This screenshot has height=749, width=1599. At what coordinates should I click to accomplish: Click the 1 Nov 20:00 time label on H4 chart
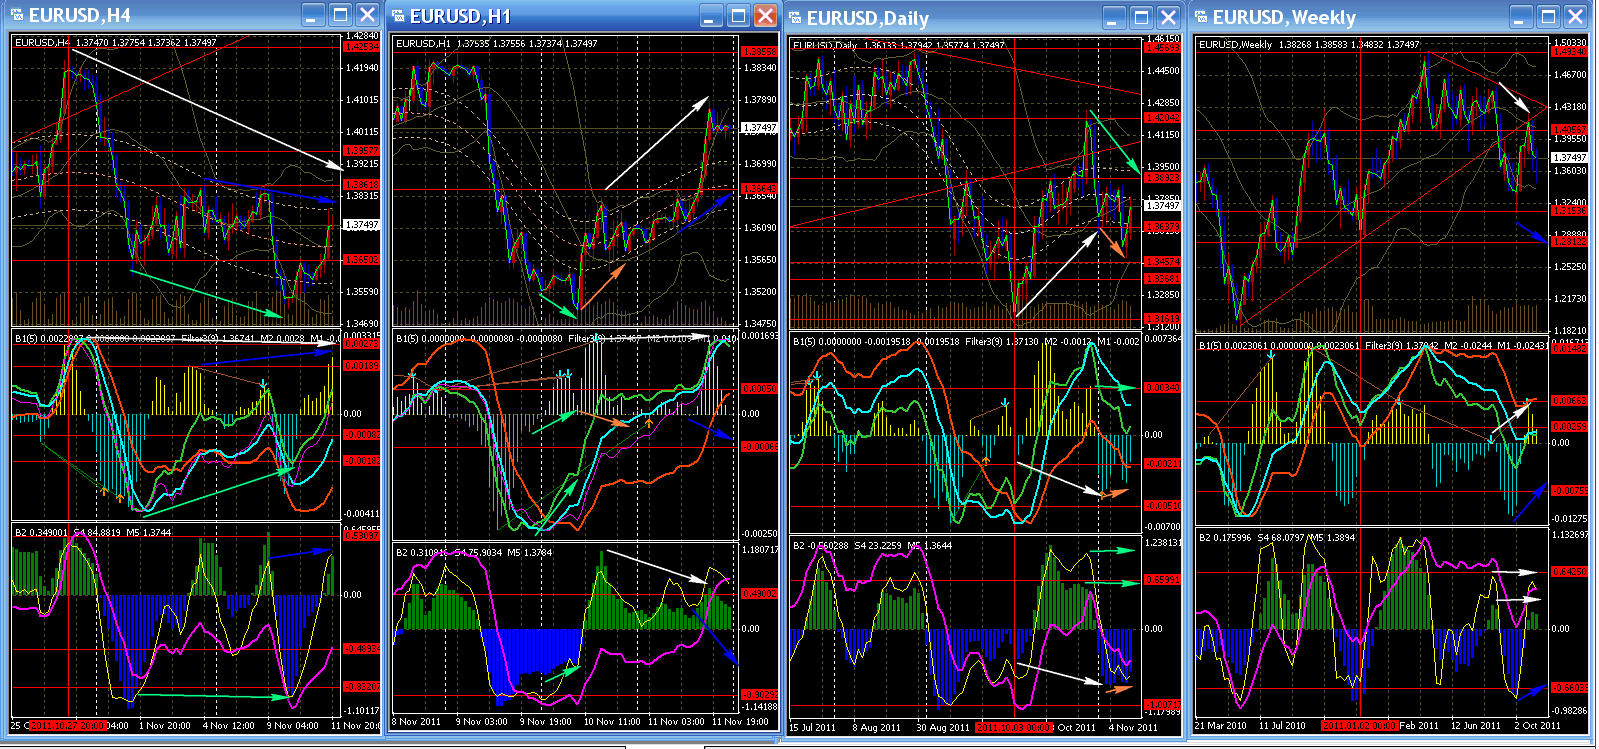(165, 726)
